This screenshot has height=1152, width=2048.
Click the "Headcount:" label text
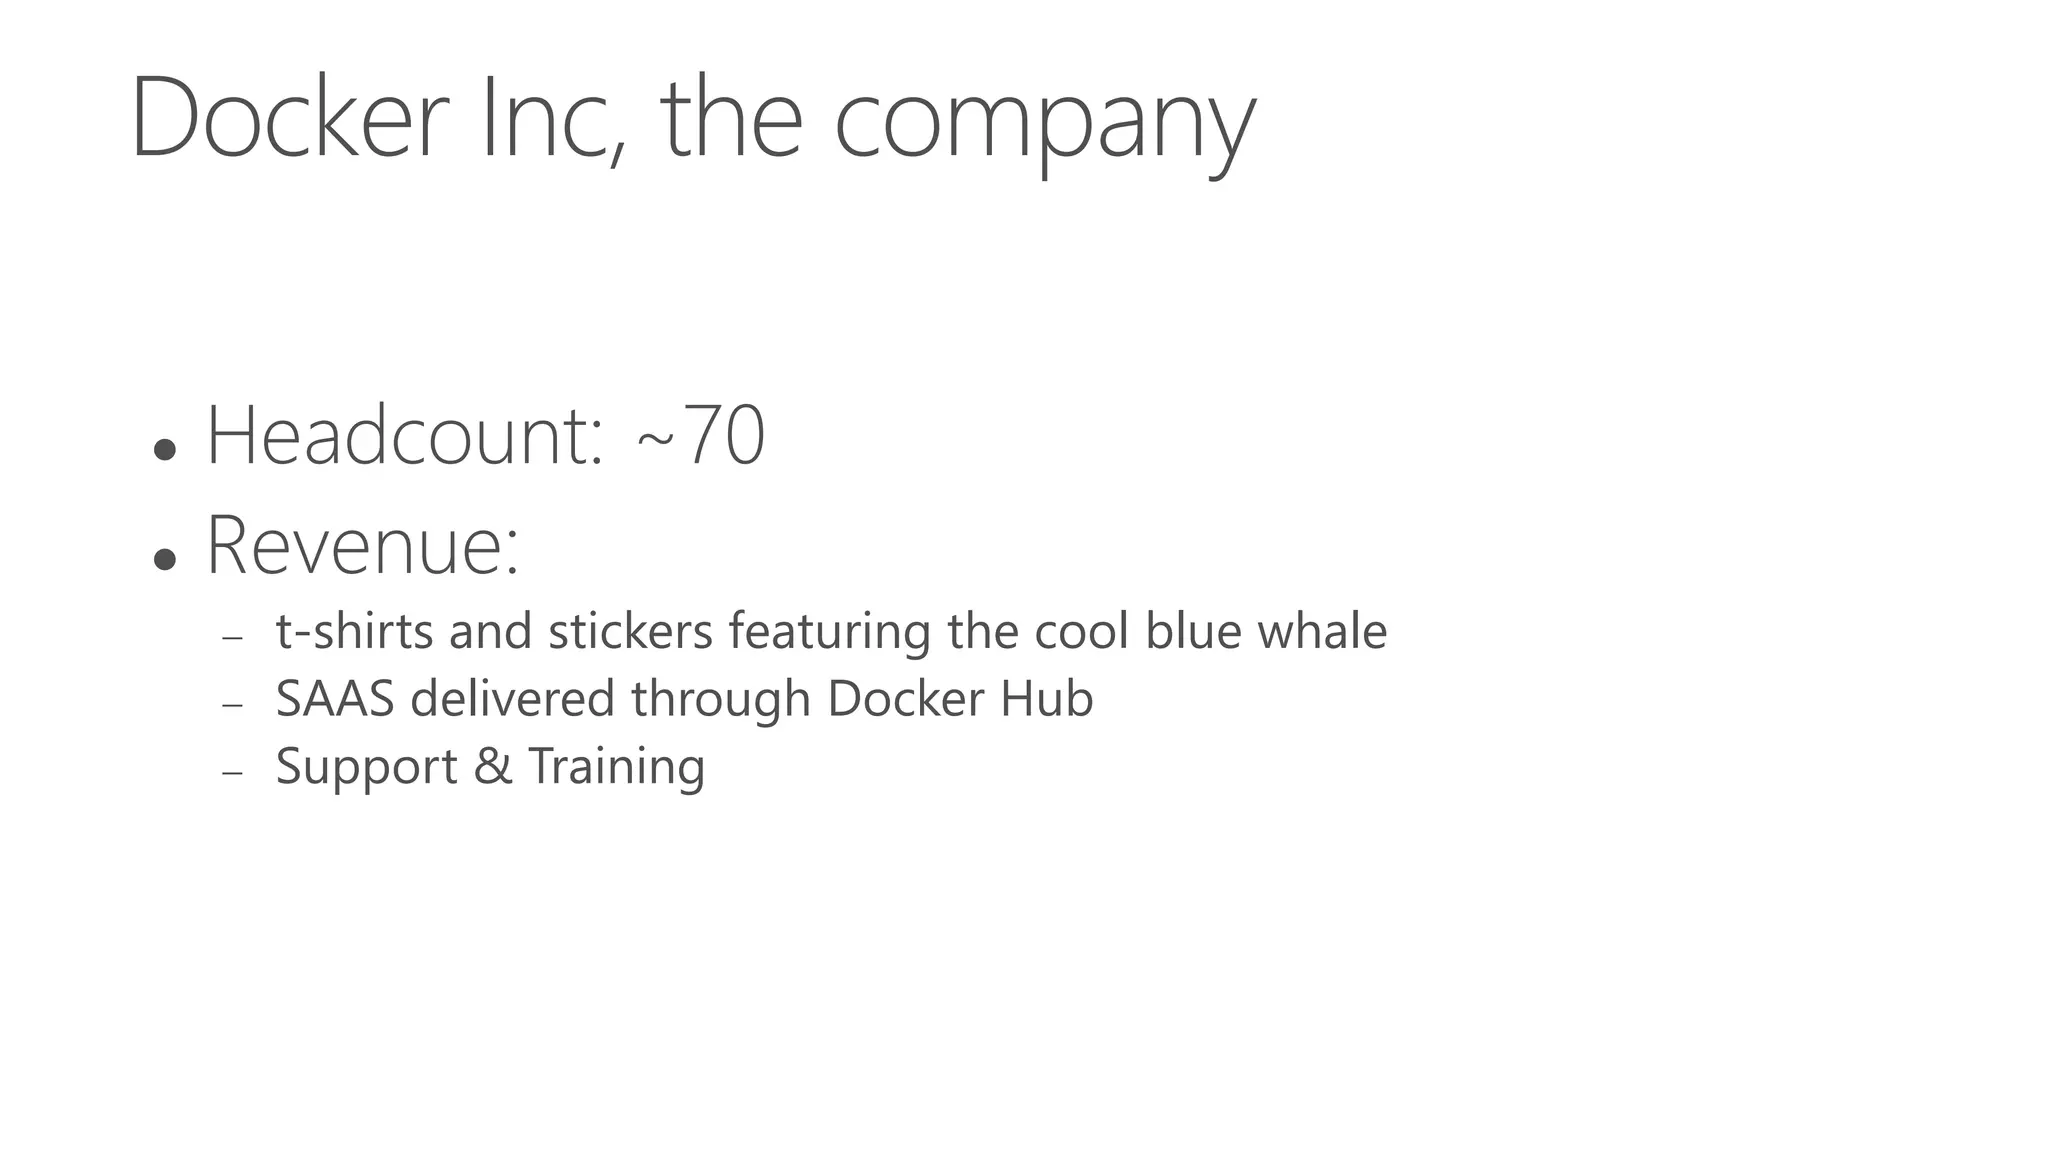[x=404, y=437]
